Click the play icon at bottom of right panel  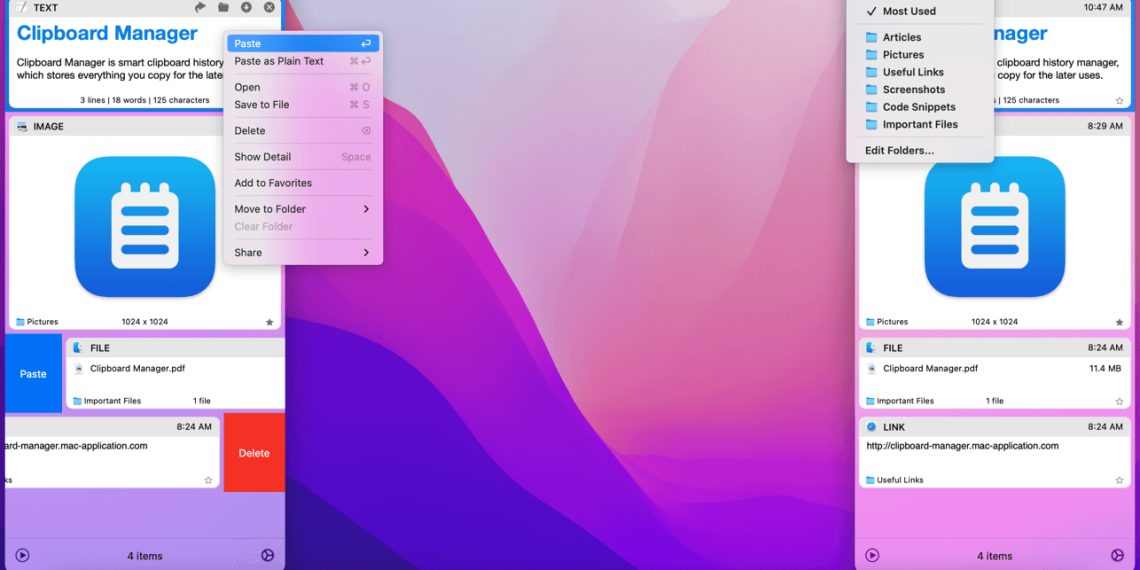coord(872,555)
